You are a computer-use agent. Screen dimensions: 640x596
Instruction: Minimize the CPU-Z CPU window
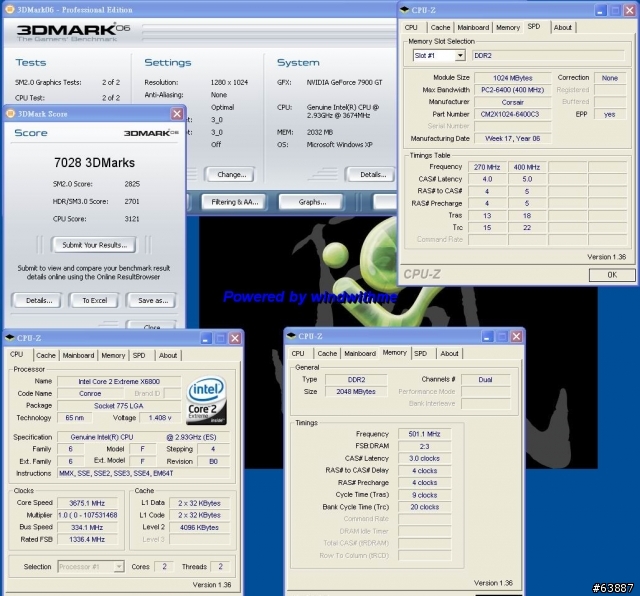click(x=206, y=338)
